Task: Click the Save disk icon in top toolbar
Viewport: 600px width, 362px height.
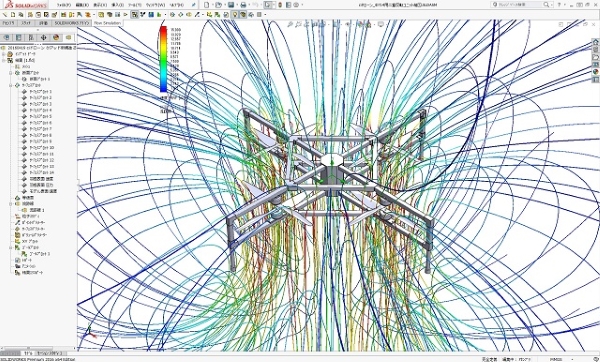Action: pyautogui.click(x=231, y=5)
